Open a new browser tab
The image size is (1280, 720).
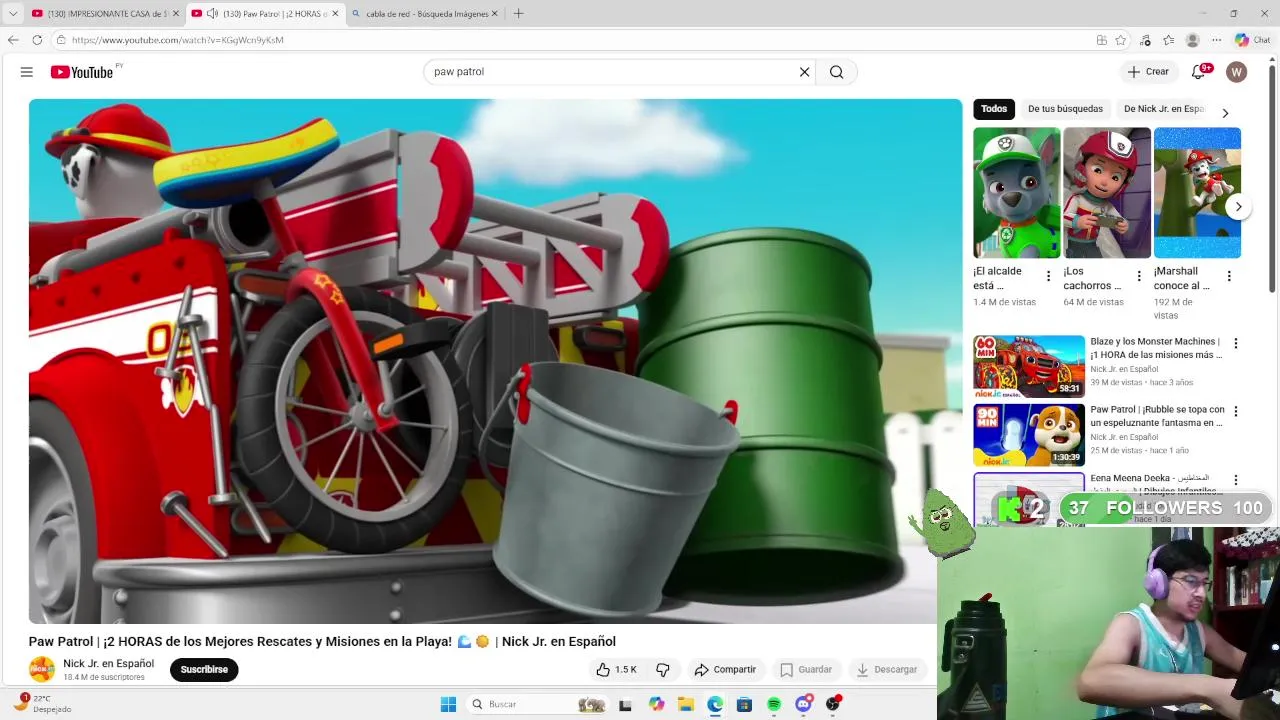point(518,14)
